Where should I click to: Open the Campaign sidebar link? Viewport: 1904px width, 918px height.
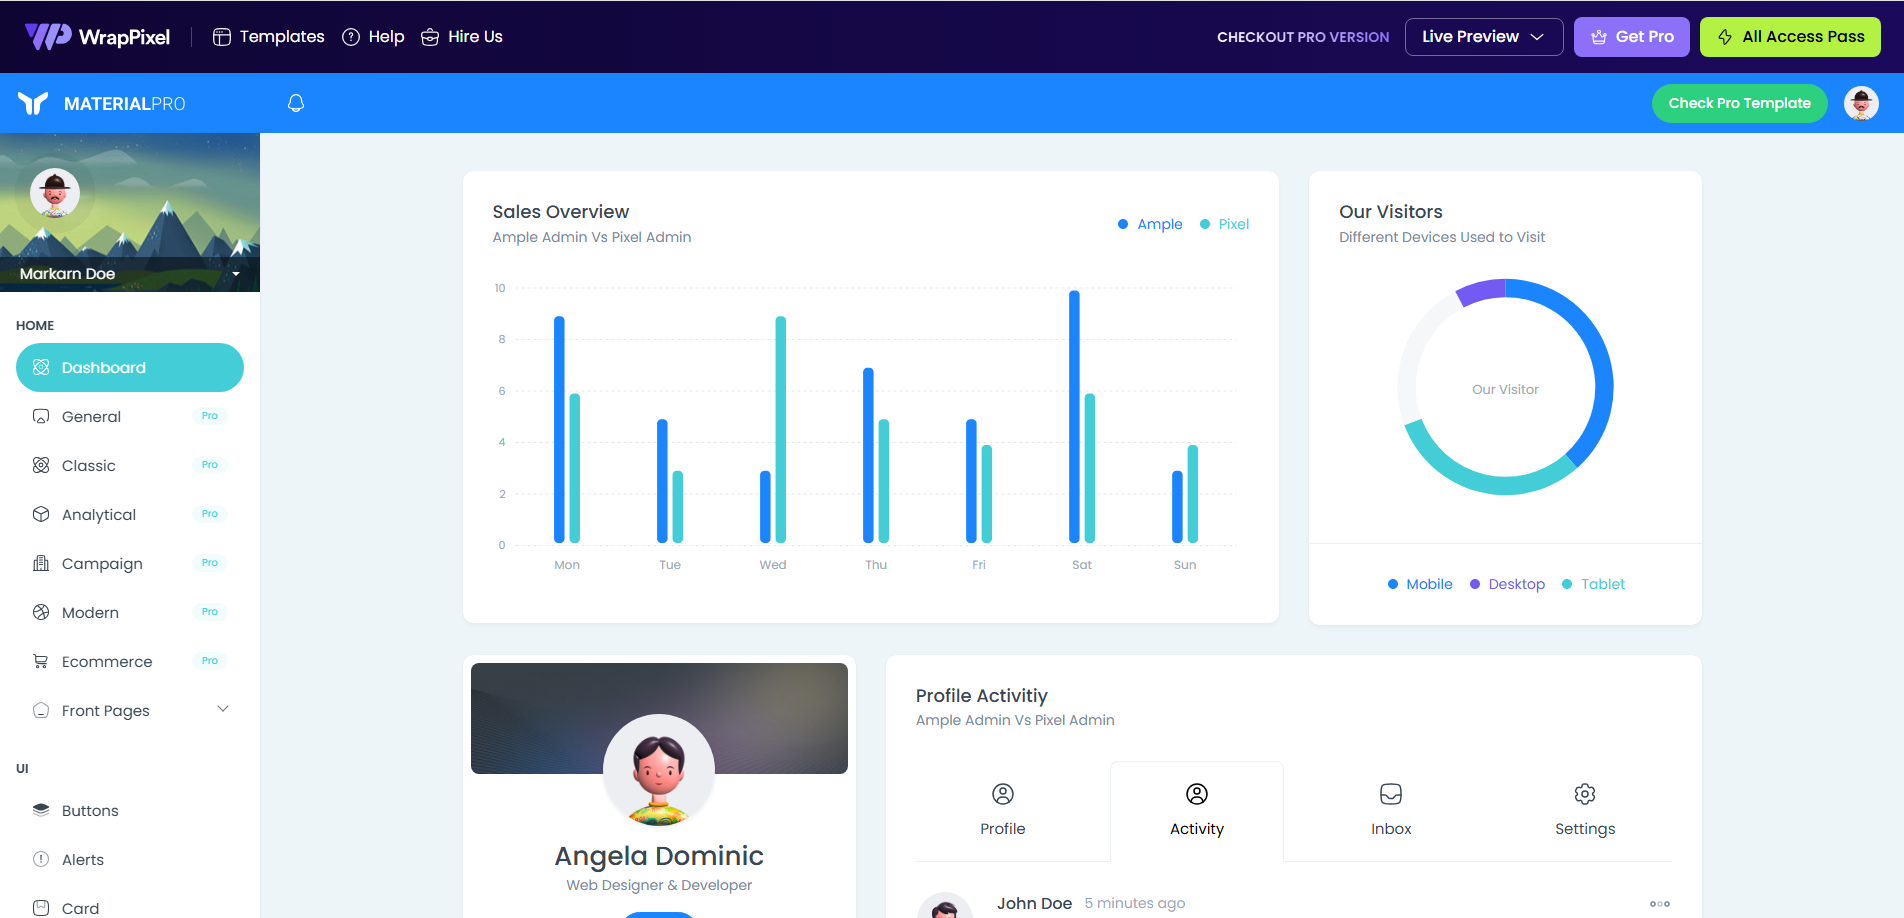pos(130,563)
